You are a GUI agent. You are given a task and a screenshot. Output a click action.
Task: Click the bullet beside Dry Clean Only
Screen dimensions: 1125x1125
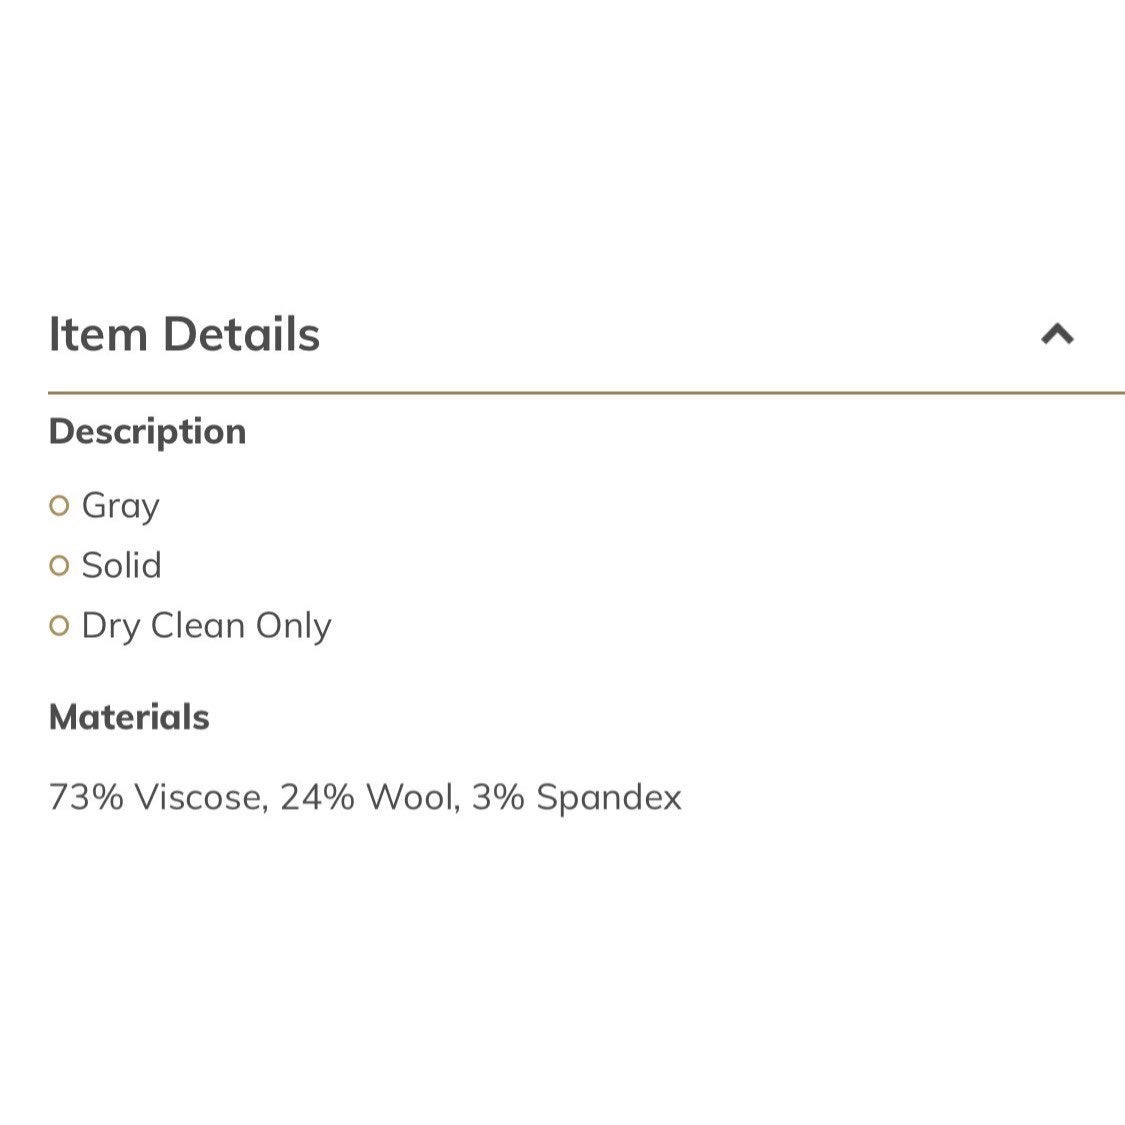tap(59, 626)
